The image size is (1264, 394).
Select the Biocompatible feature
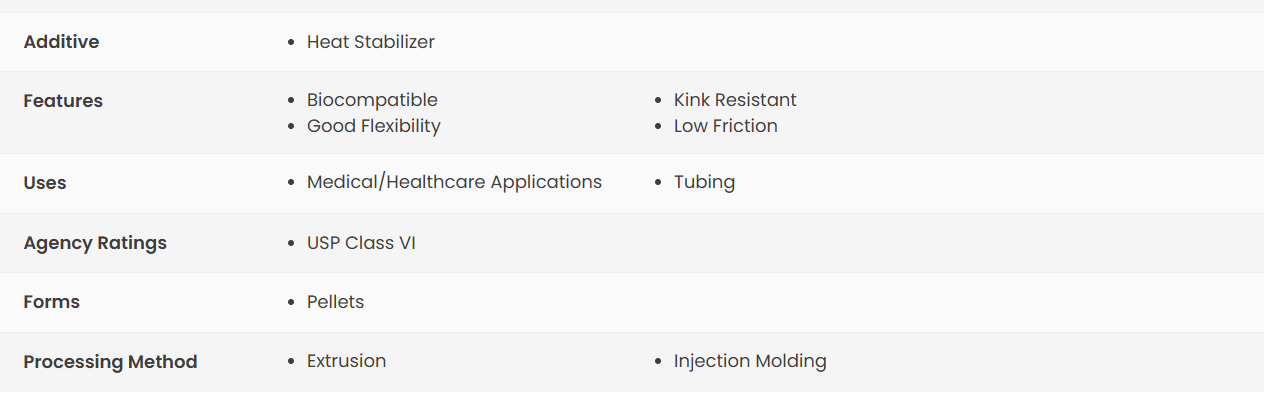tap(372, 100)
